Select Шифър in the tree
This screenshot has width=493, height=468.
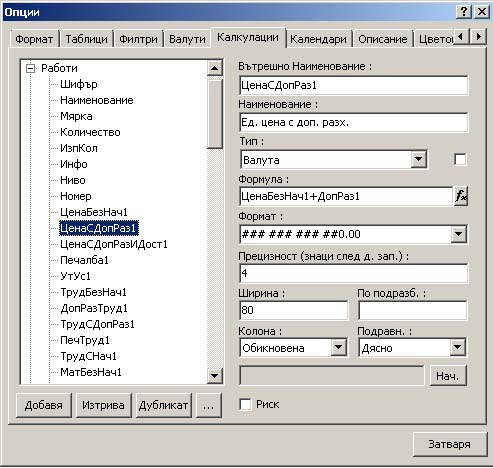(x=79, y=84)
